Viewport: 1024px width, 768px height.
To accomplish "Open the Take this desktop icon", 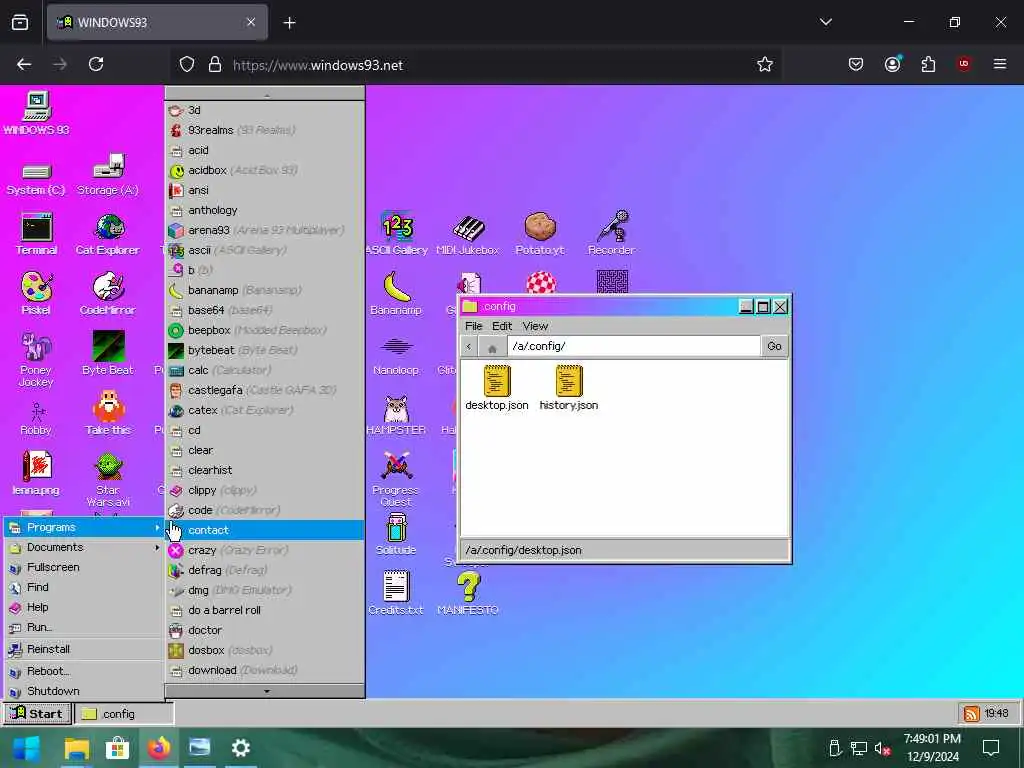I will [x=108, y=413].
